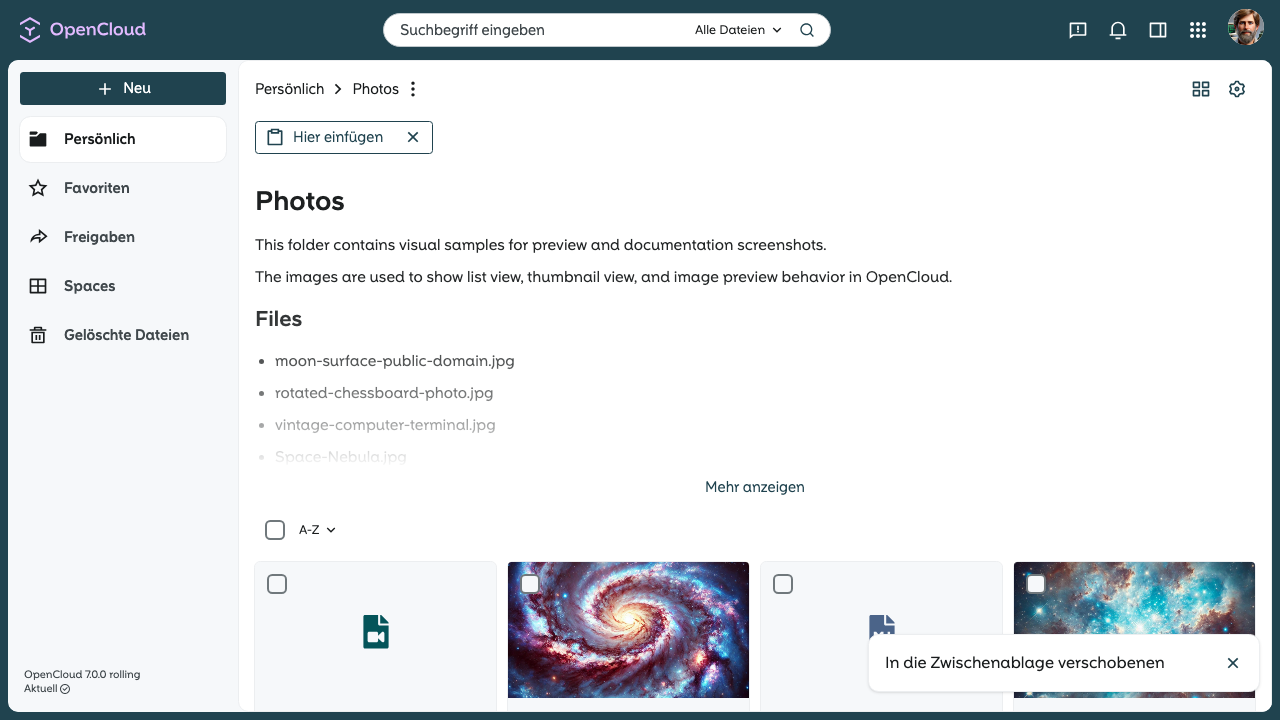Check the spiral galaxy image checkbox
This screenshot has width=1280, height=720.
530,584
